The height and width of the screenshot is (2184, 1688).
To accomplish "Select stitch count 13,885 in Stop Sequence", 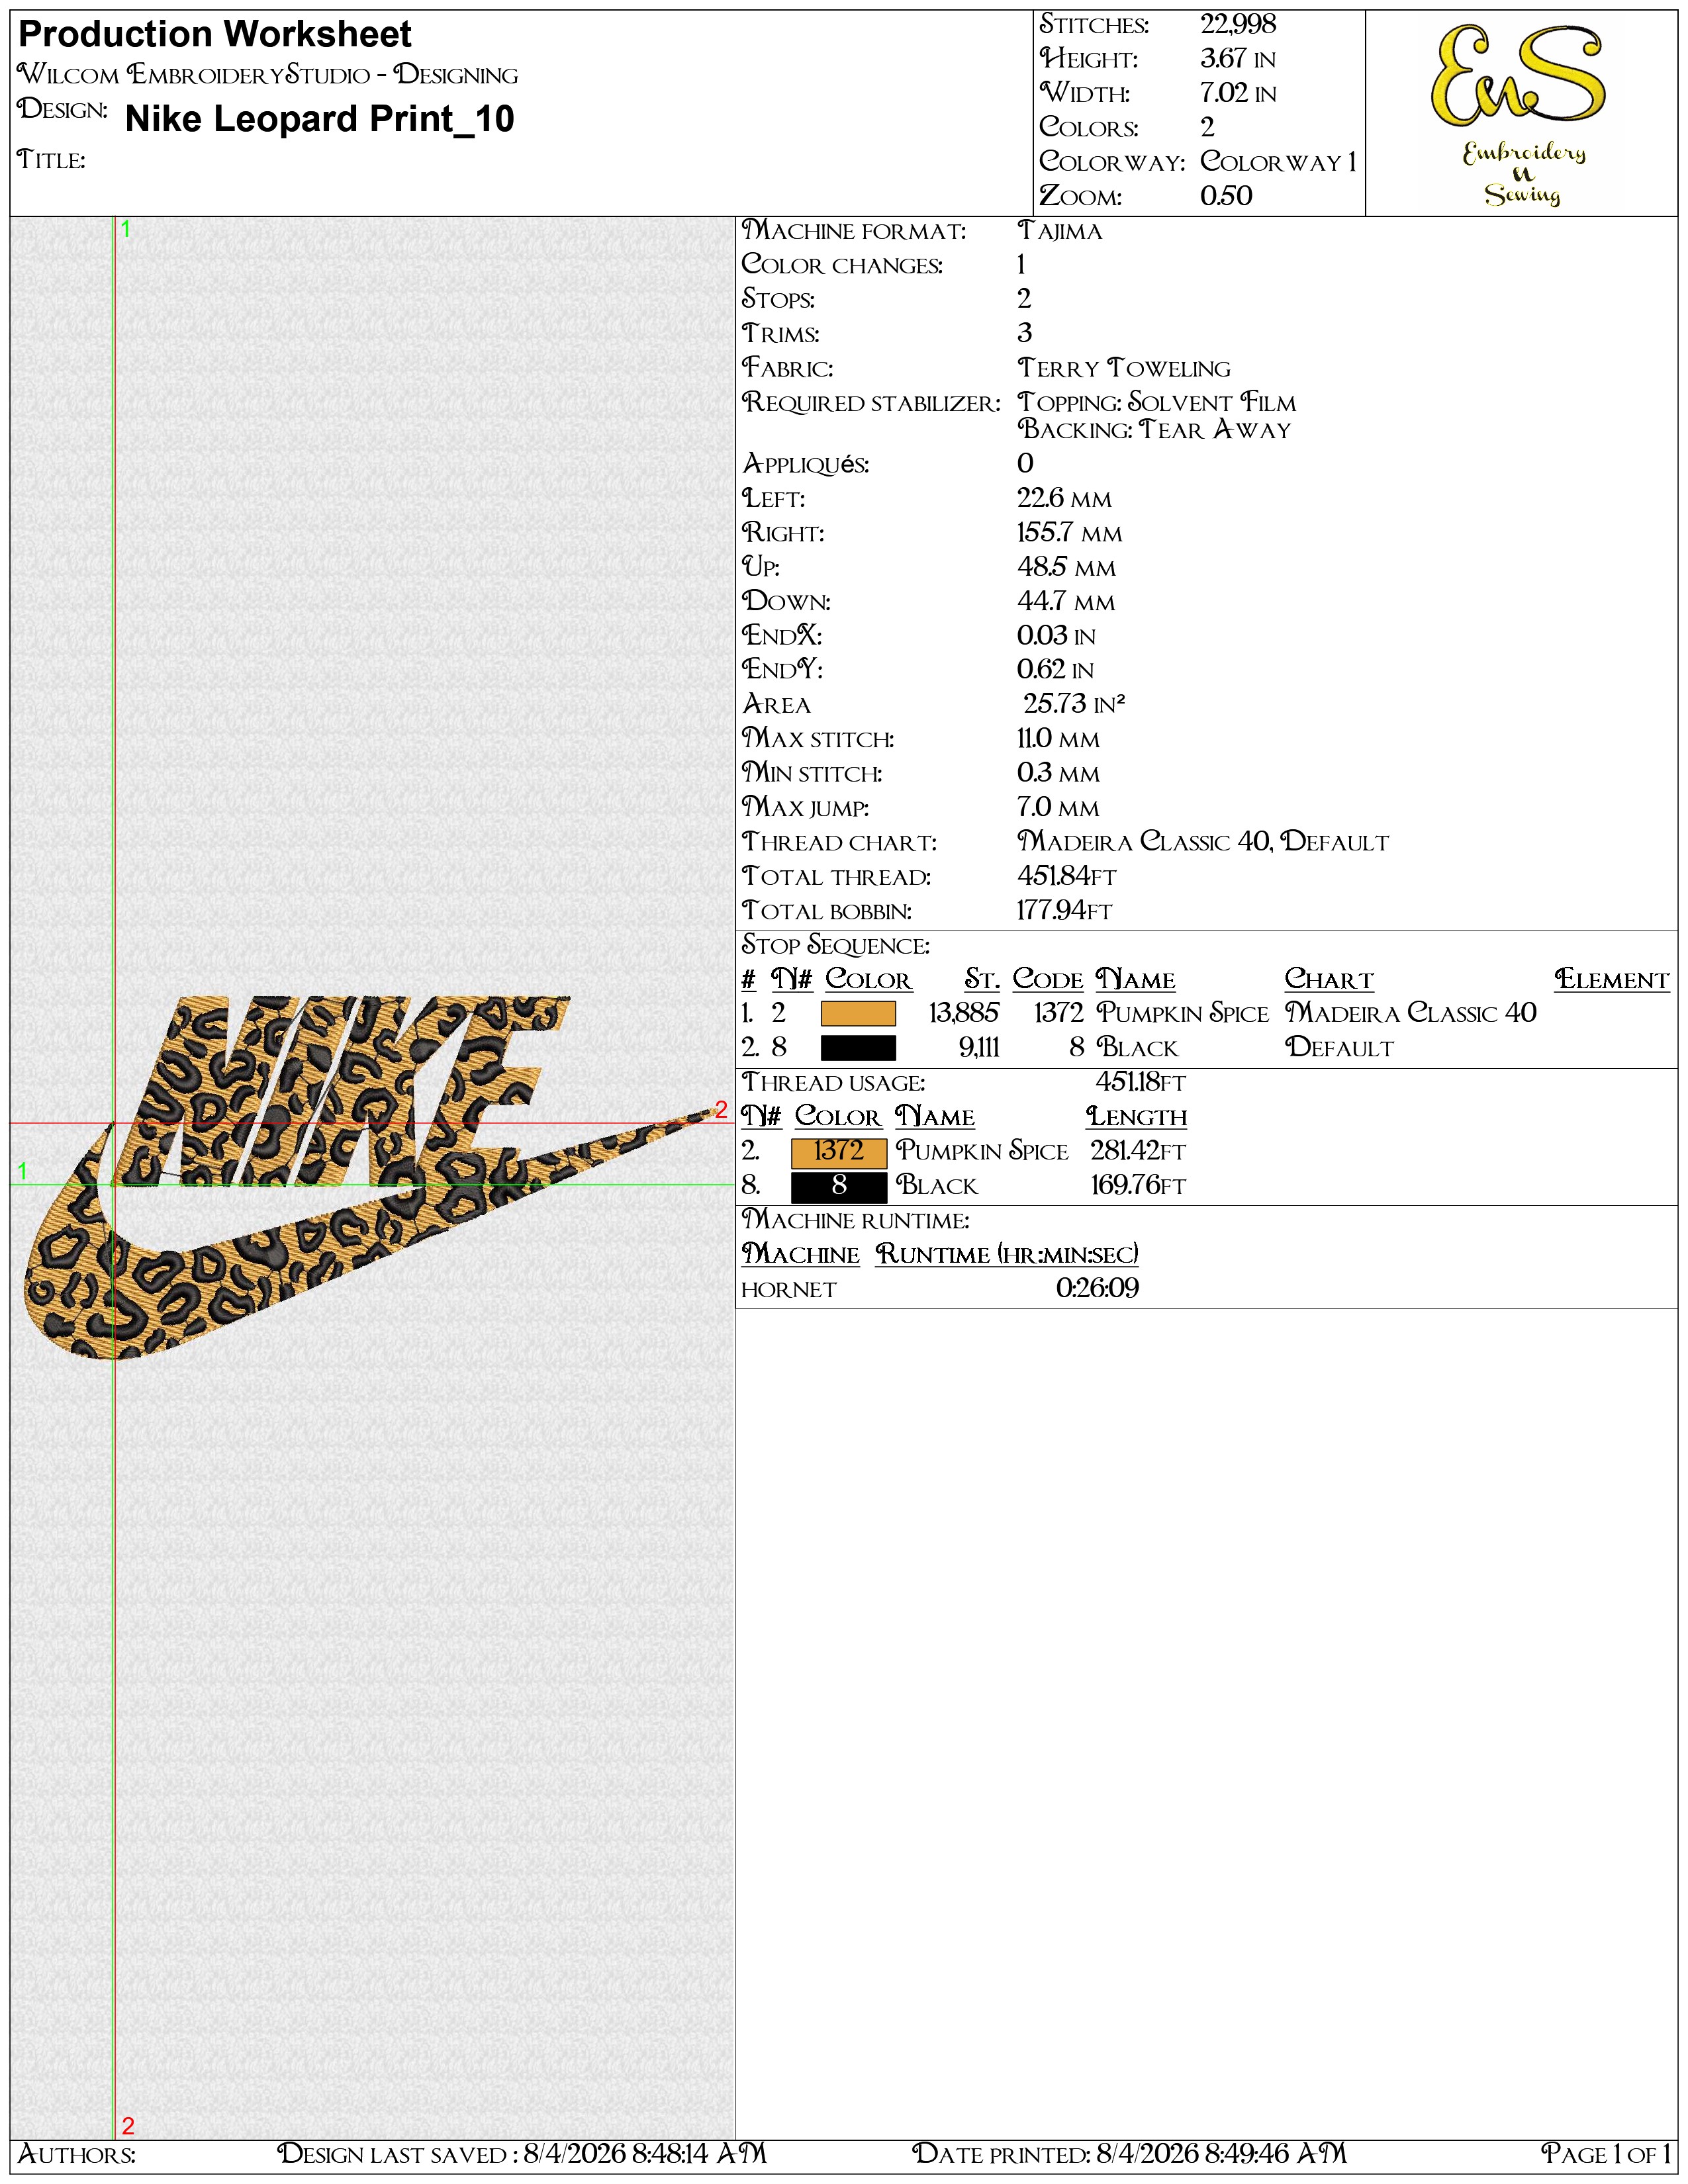I will click(x=964, y=1014).
